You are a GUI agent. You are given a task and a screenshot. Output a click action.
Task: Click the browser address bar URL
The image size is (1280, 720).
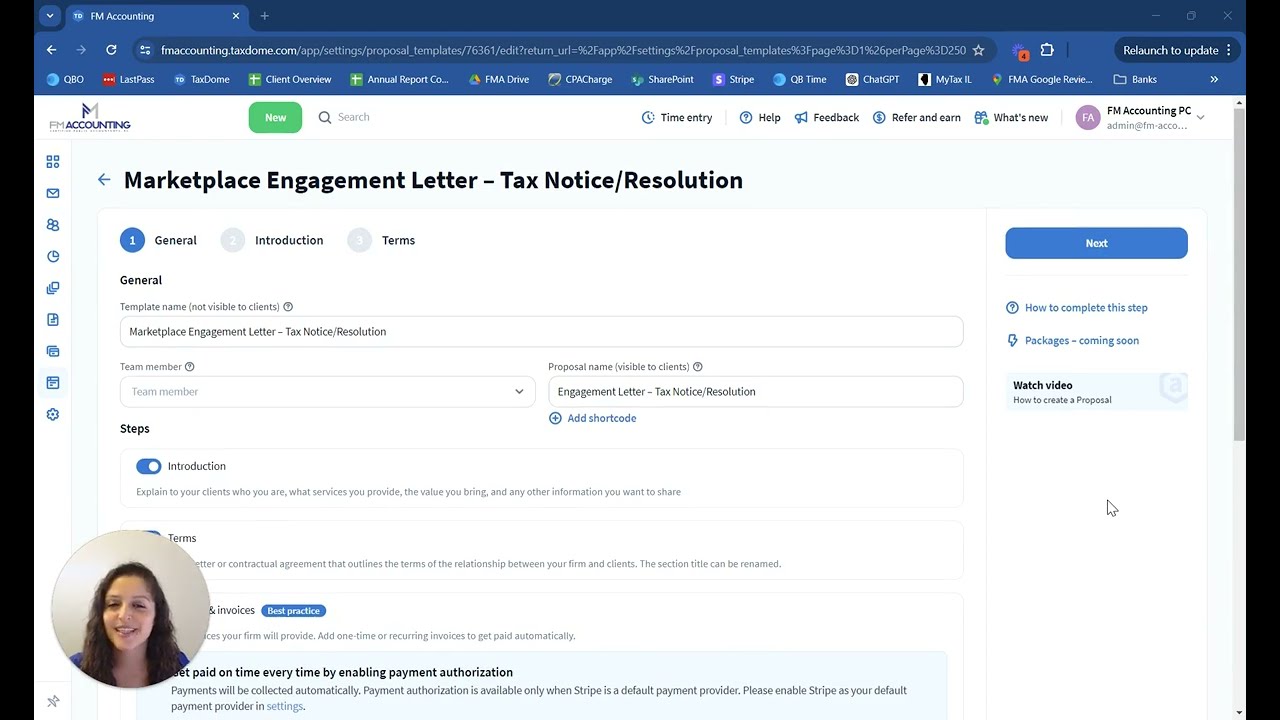coord(563,50)
